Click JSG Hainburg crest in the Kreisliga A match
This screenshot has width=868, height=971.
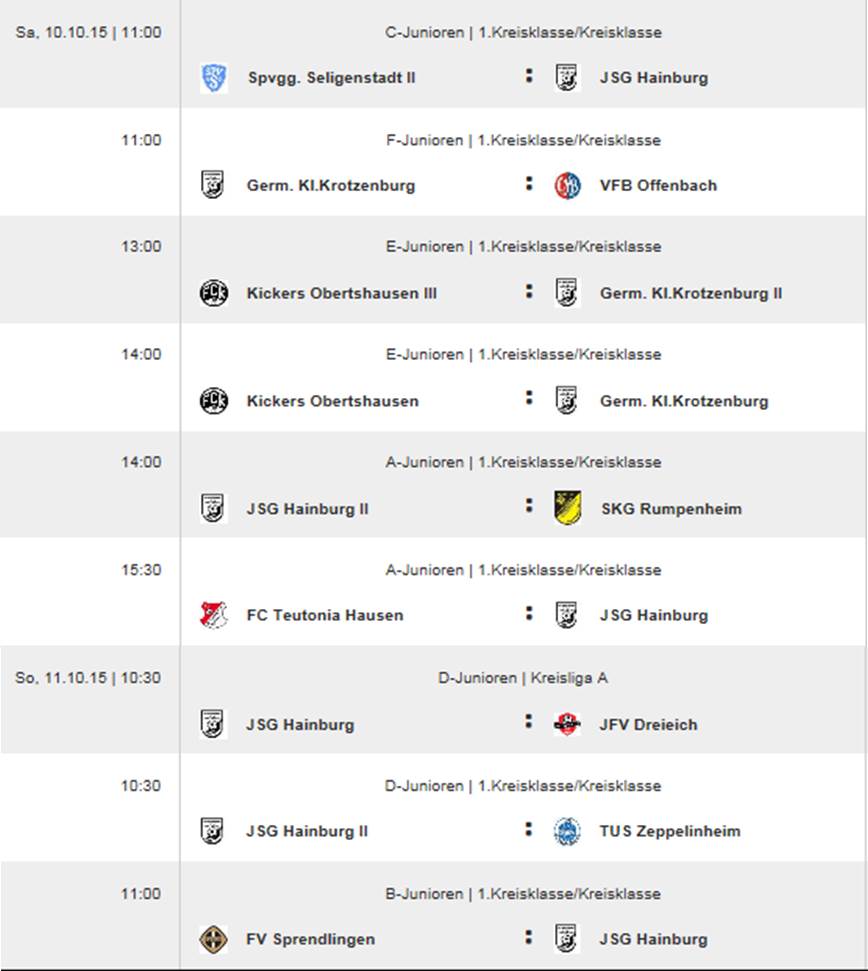[x=213, y=724]
